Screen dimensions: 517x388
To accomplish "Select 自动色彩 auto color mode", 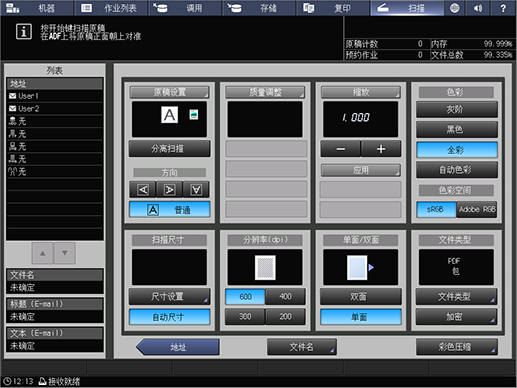I will point(457,170).
